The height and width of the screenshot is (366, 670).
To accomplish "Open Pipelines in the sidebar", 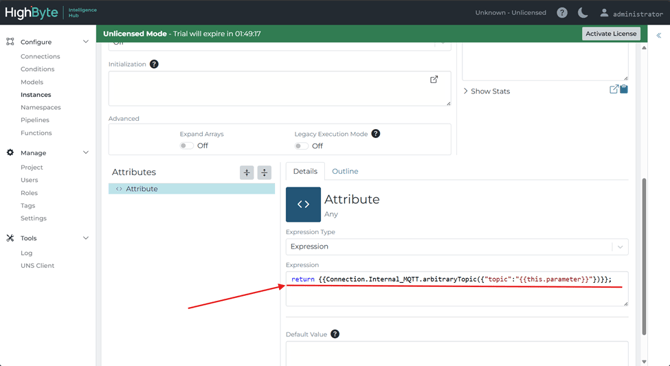I will [35, 120].
